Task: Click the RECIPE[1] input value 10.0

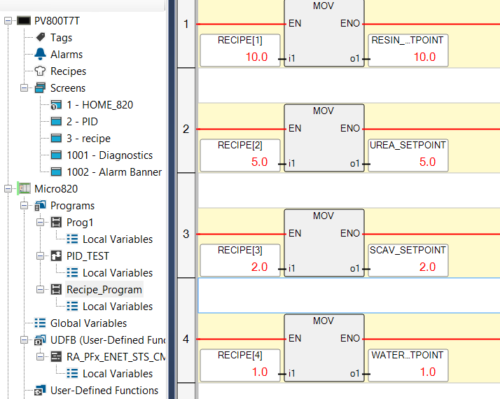Action: (257, 57)
